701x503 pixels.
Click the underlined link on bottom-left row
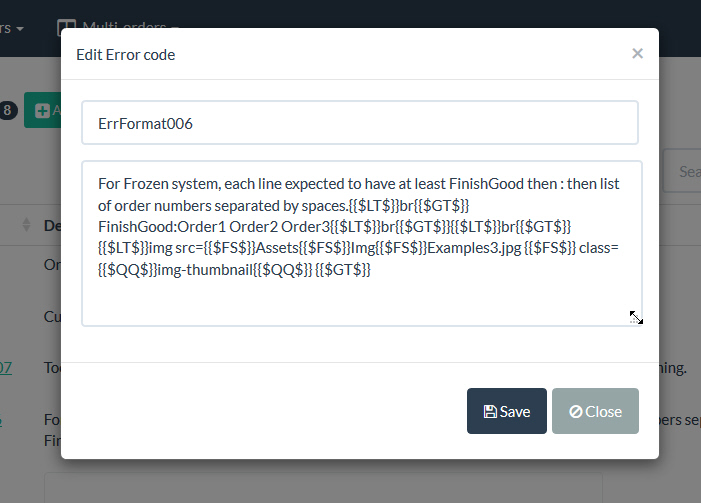3,420
